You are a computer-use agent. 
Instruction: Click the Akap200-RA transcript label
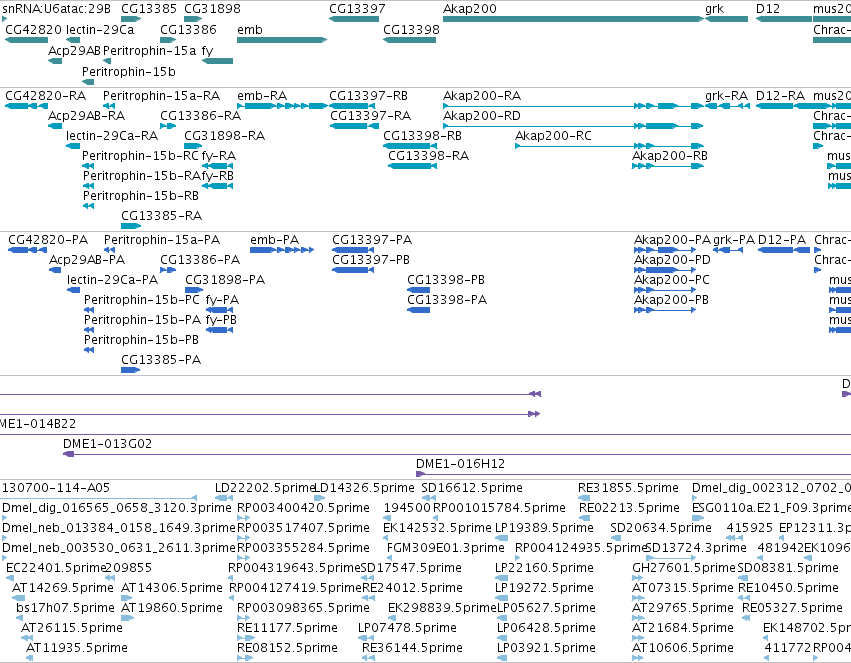point(482,95)
